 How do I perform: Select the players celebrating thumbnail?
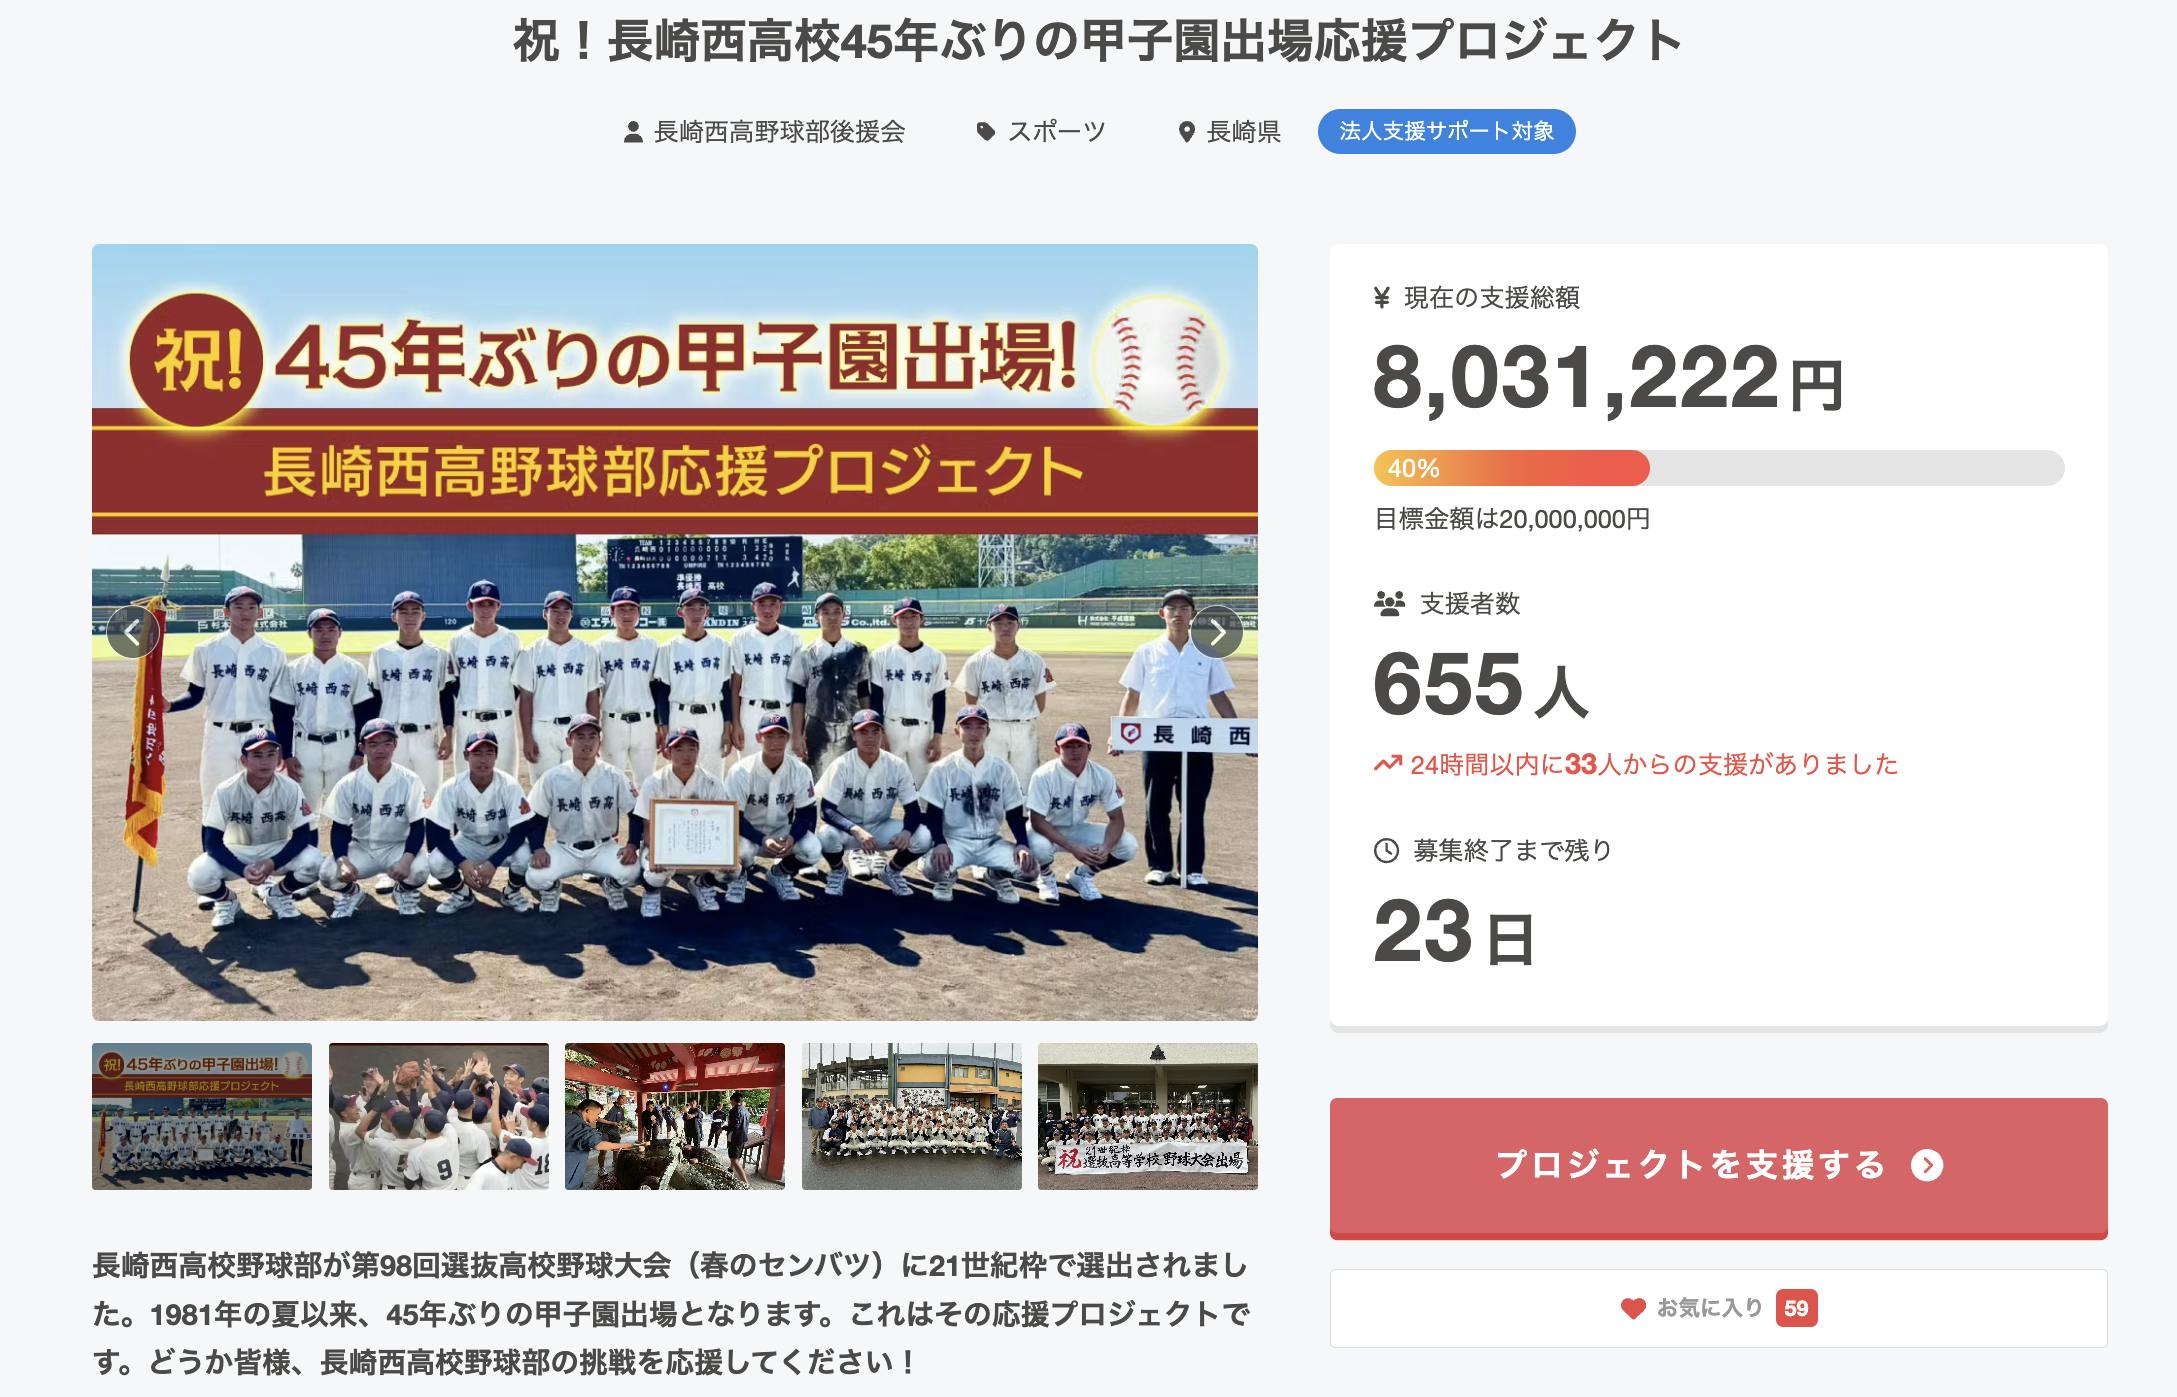pos(439,1116)
